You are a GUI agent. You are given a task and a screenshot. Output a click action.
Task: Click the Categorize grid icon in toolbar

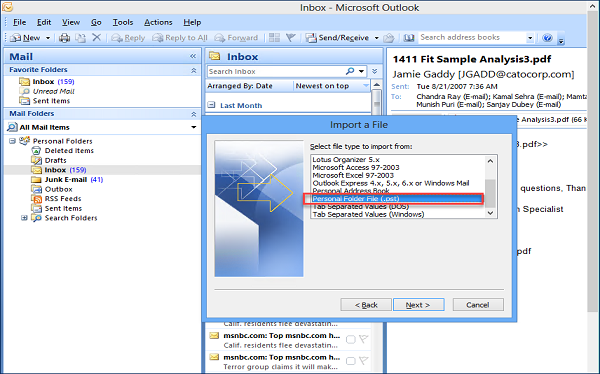click(x=274, y=38)
